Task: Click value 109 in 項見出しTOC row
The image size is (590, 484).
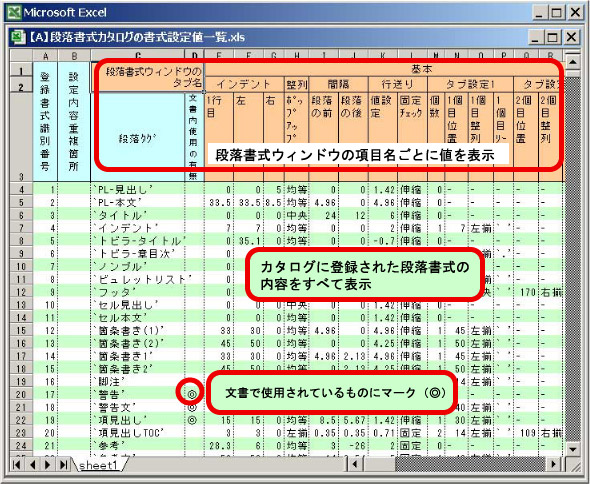Action: [528, 433]
